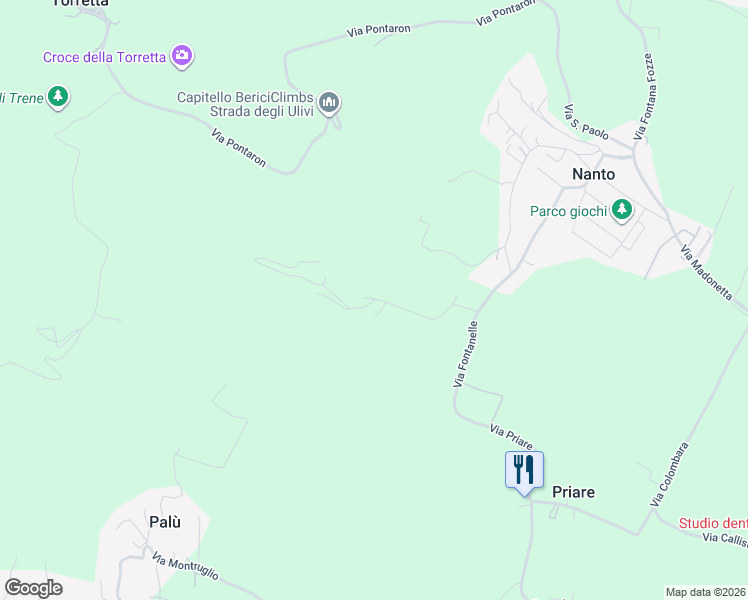Click the Croce della Torretta camera pin
This screenshot has width=748, height=600.
click(182, 56)
